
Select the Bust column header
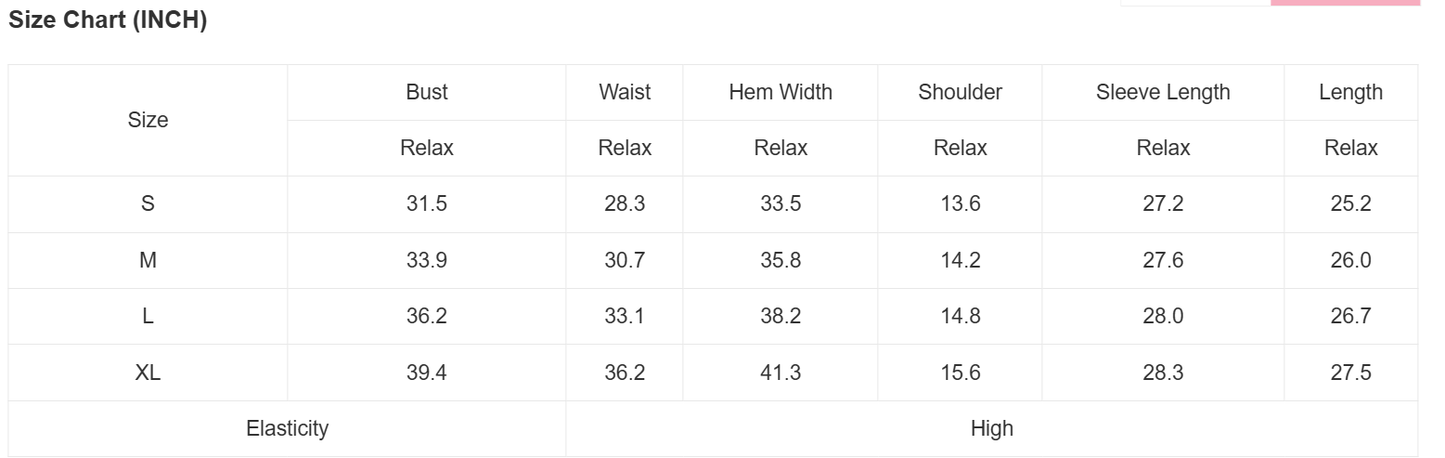427,92
